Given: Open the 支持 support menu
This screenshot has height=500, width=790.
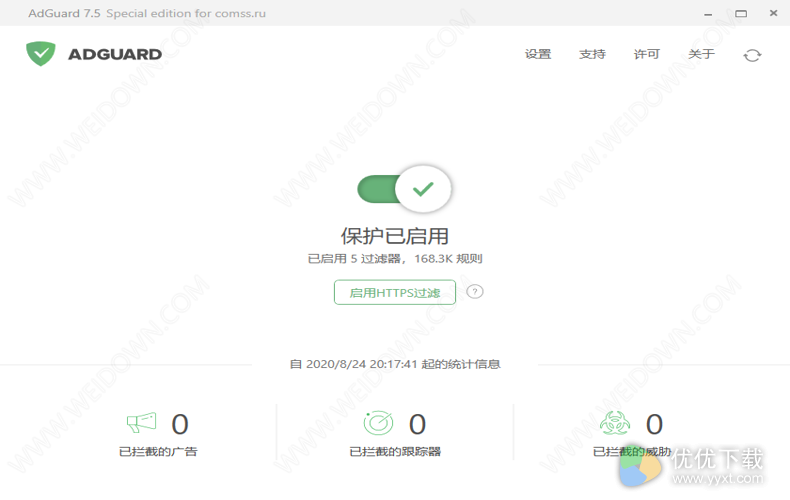Looking at the screenshot, I should point(592,54).
